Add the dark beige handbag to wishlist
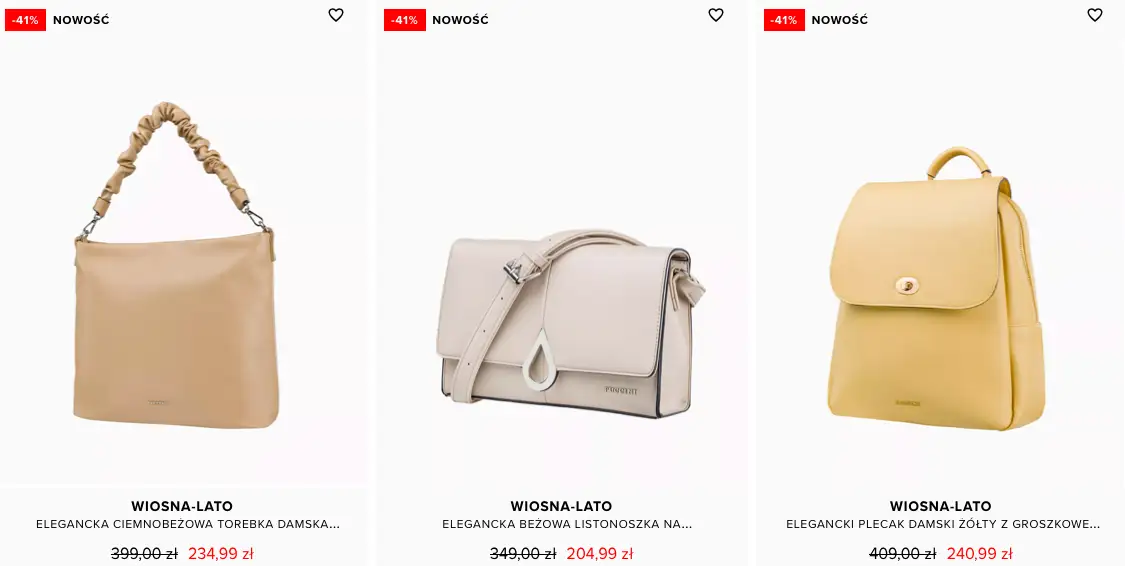This screenshot has width=1125, height=566. pos(336,15)
